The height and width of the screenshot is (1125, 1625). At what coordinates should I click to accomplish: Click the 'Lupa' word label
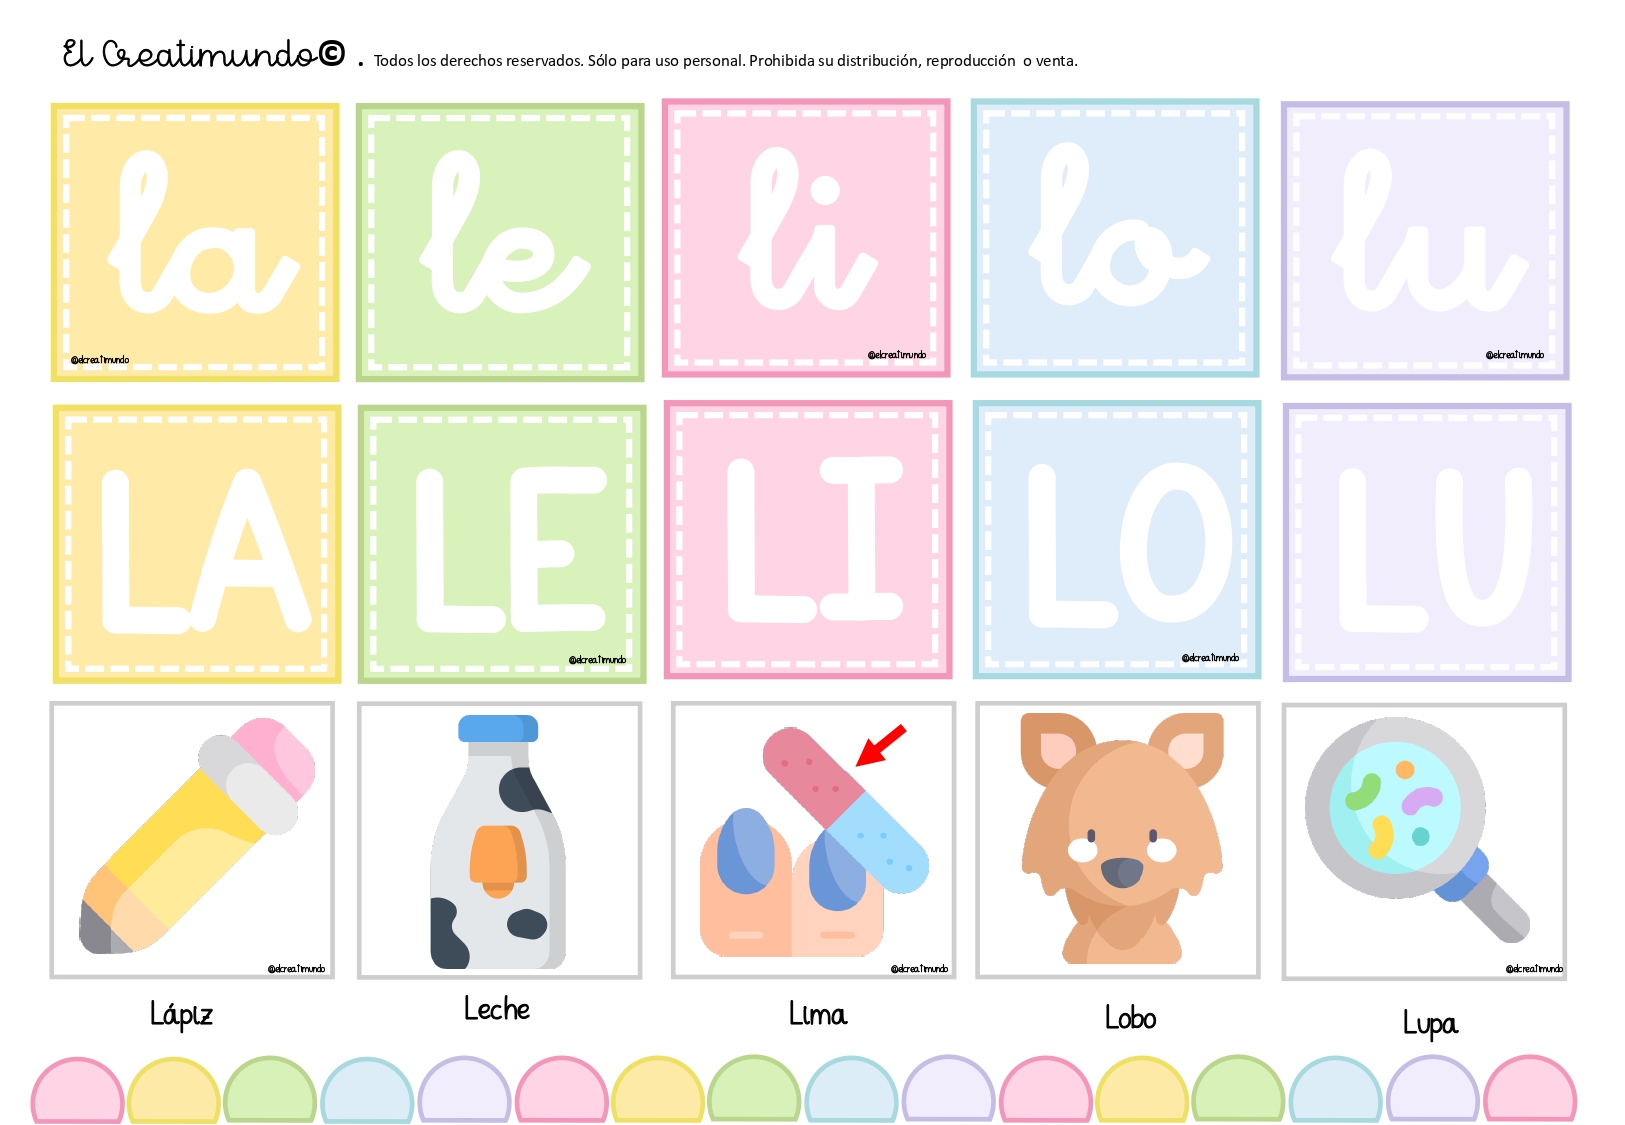click(x=1430, y=1024)
